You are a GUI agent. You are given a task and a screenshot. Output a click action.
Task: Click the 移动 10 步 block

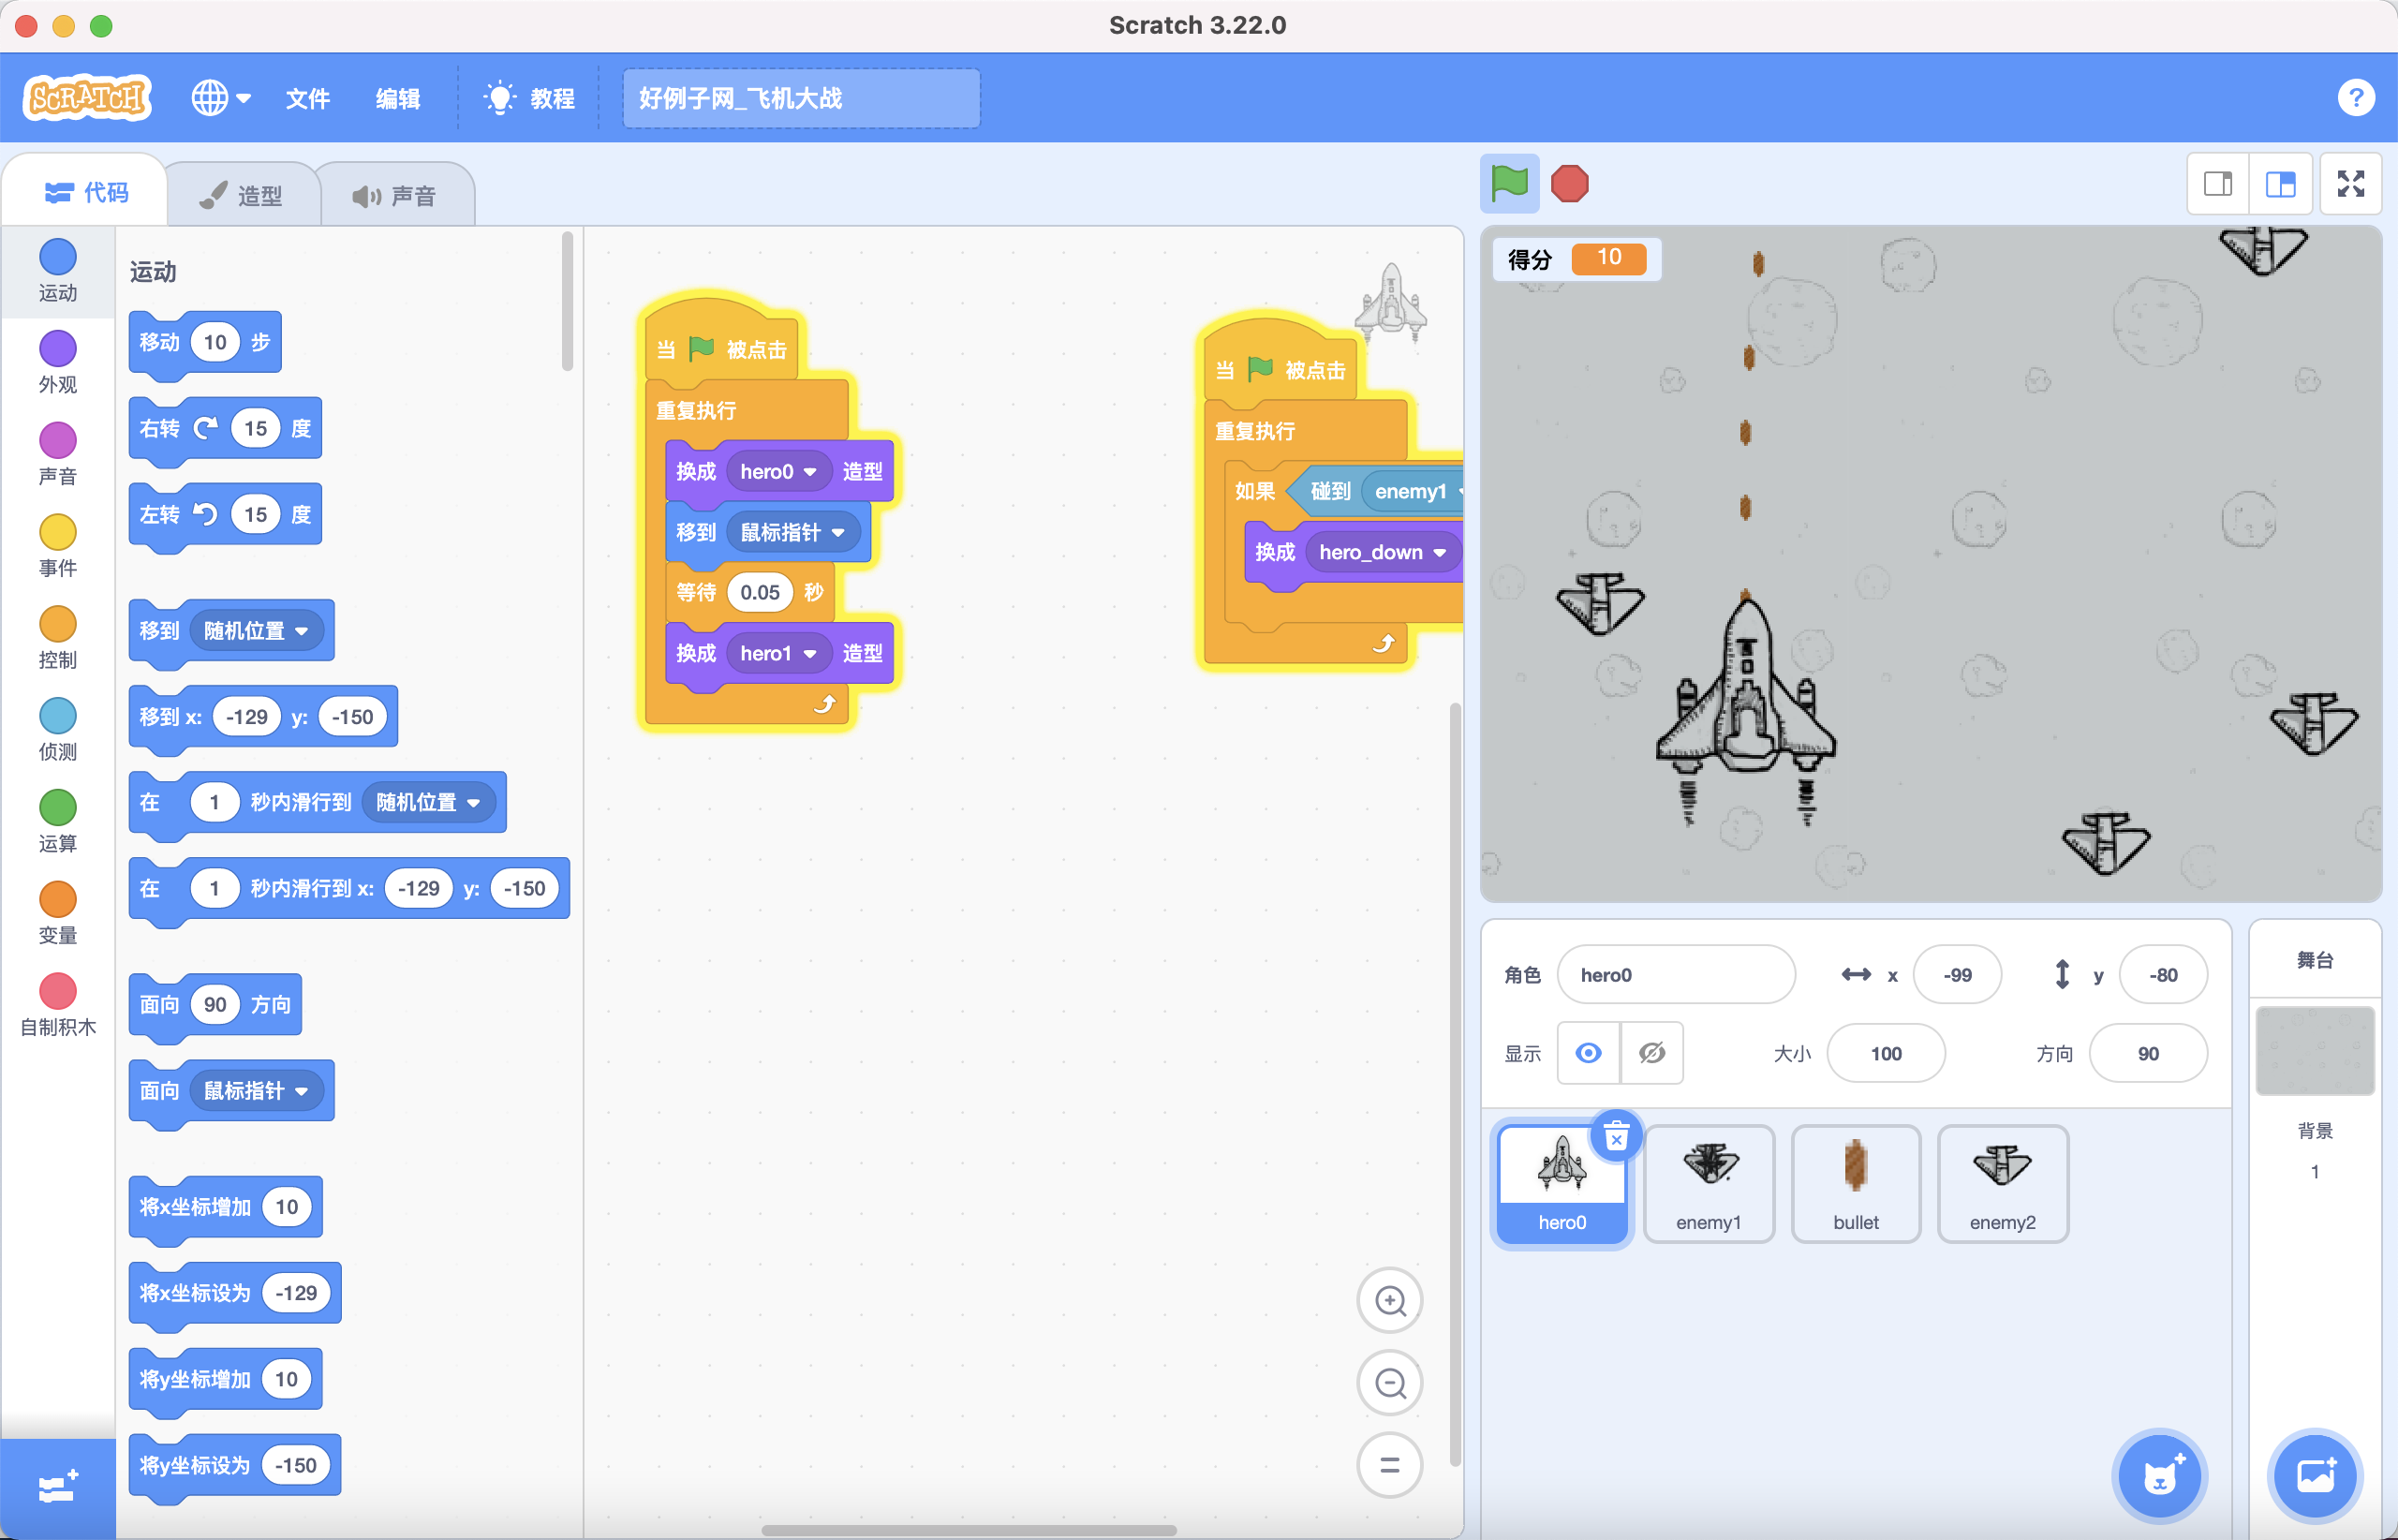(205, 343)
